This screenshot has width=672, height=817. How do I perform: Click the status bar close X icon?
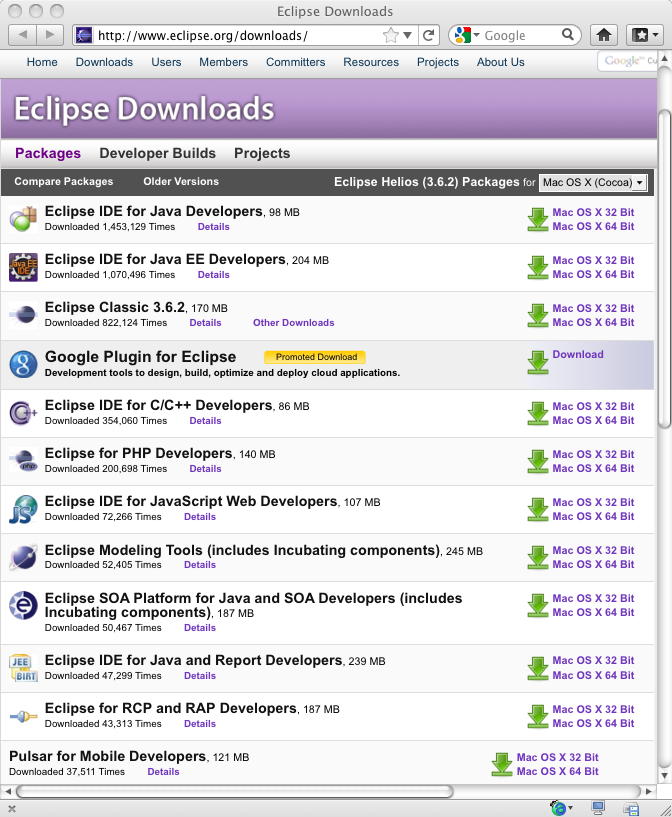coord(12,809)
